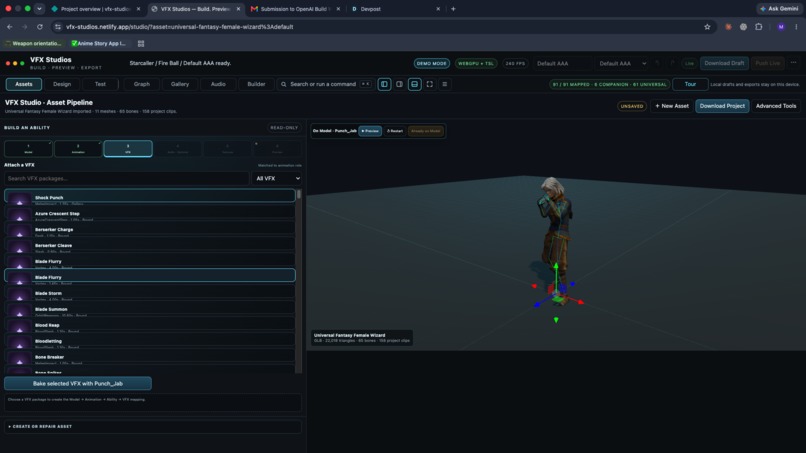
Task: Open the three-dots more options menu
Action: pyautogui.click(x=794, y=63)
